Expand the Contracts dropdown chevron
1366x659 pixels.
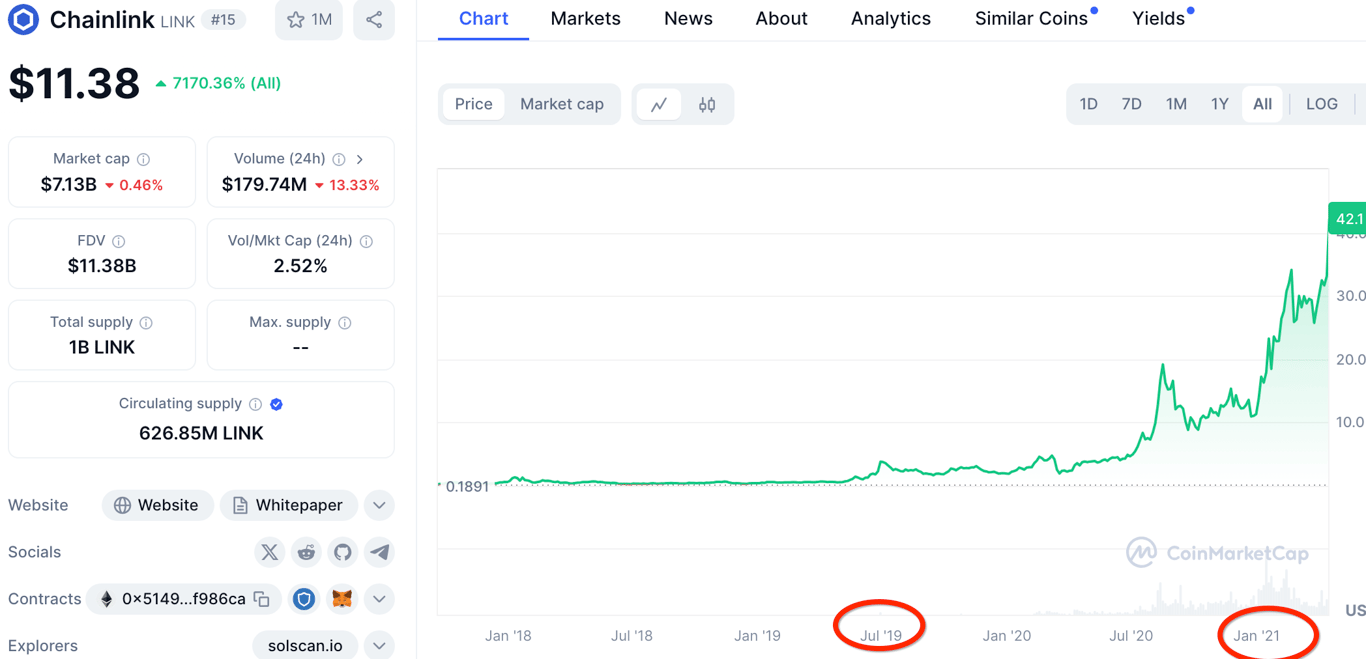(379, 599)
